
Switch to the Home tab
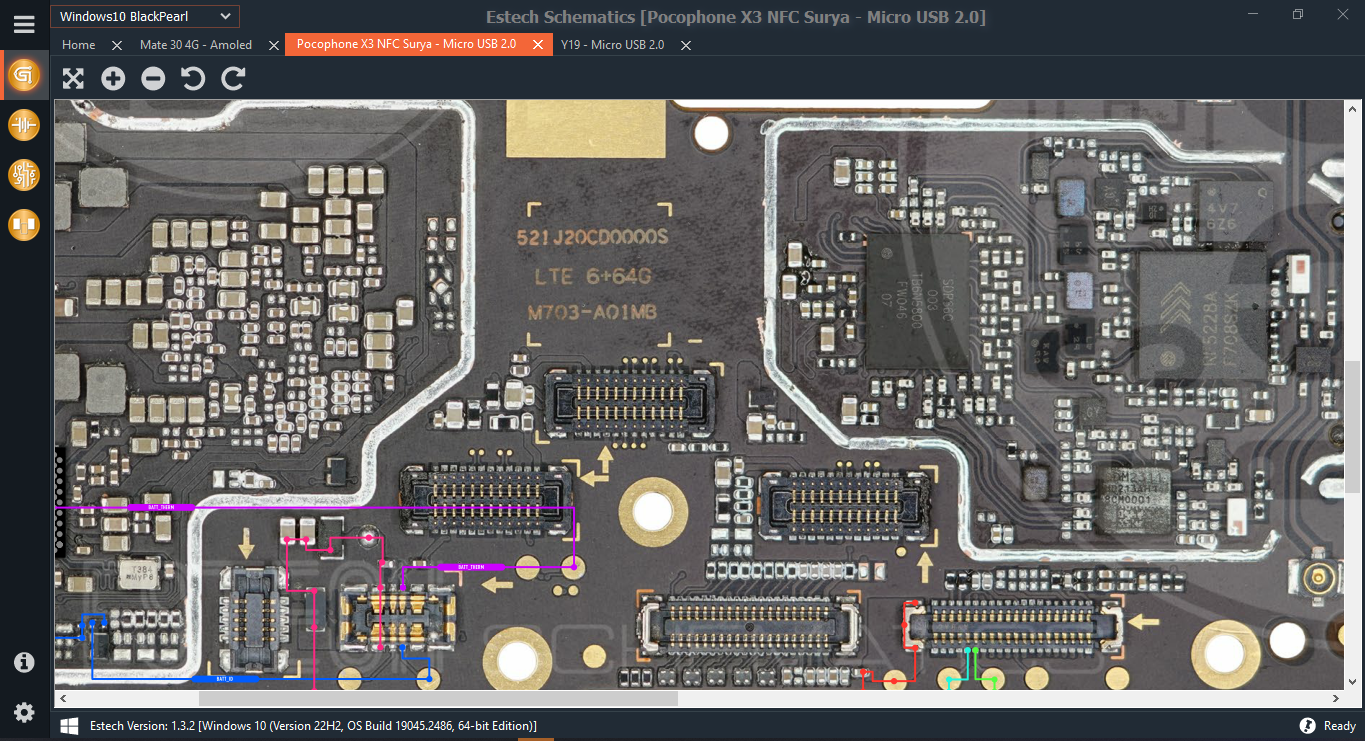[79, 45]
